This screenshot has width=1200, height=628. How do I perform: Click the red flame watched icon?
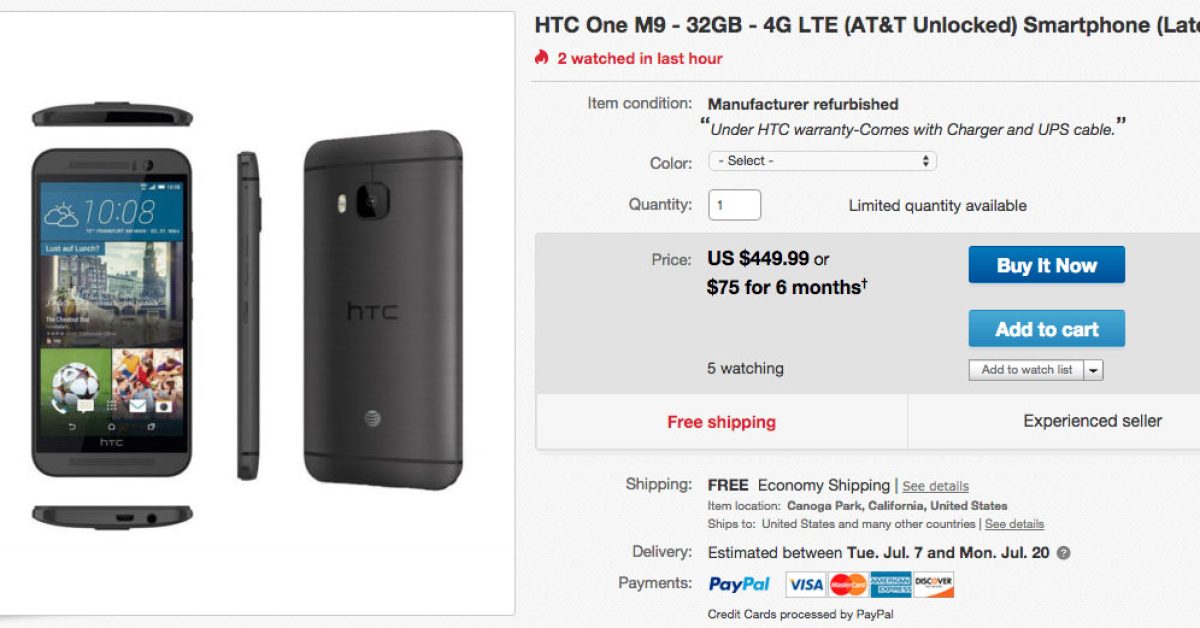point(542,58)
